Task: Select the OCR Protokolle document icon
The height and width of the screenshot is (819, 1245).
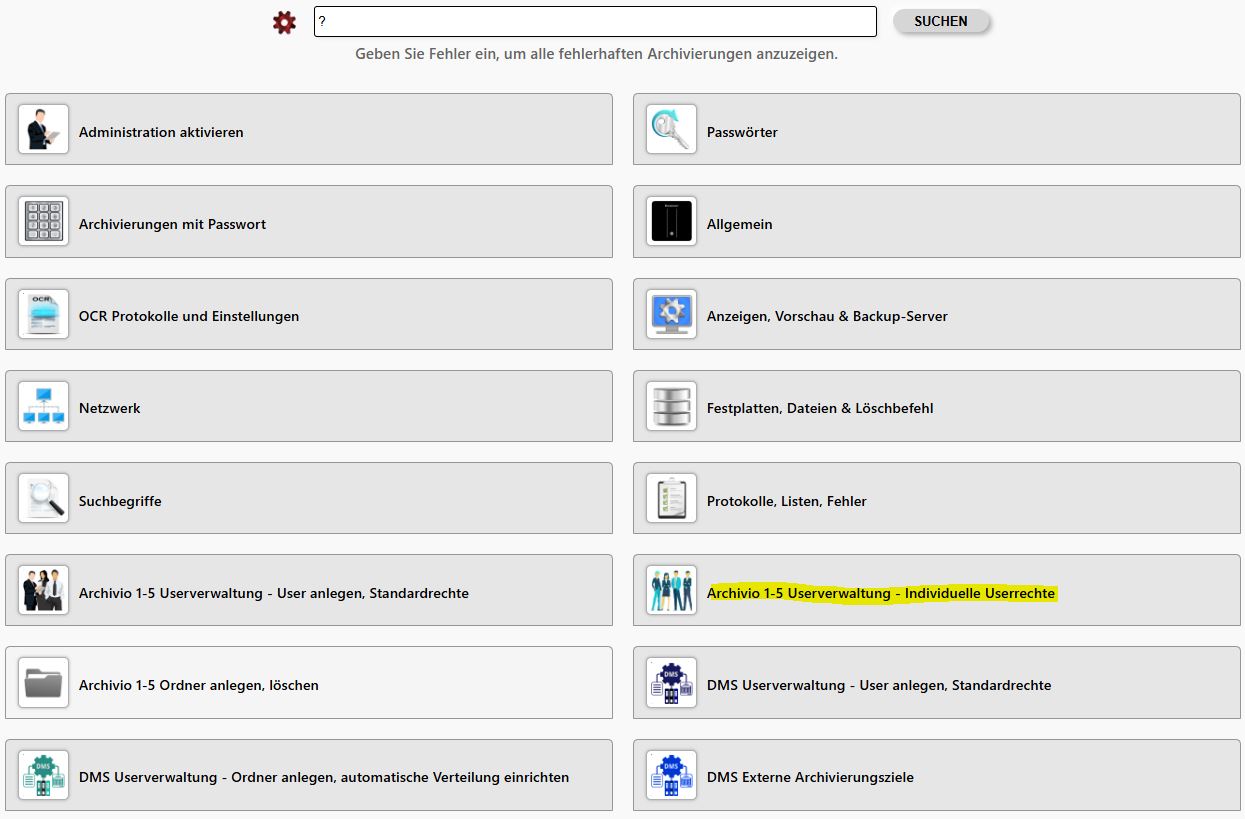Action: pyautogui.click(x=43, y=314)
